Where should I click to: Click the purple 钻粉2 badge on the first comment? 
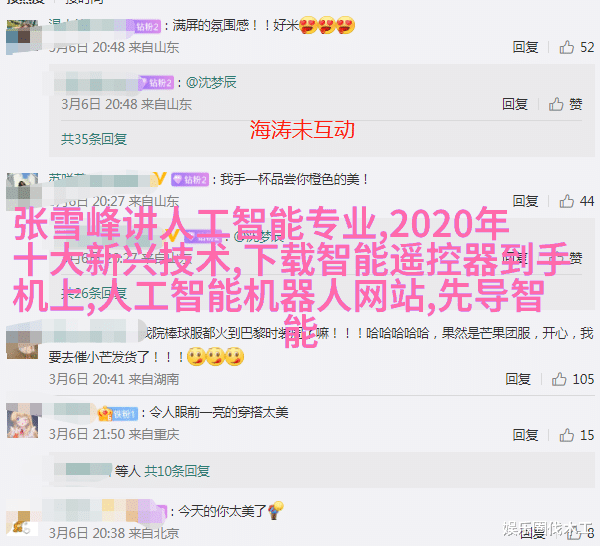pyautogui.click(x=147, y=26)
